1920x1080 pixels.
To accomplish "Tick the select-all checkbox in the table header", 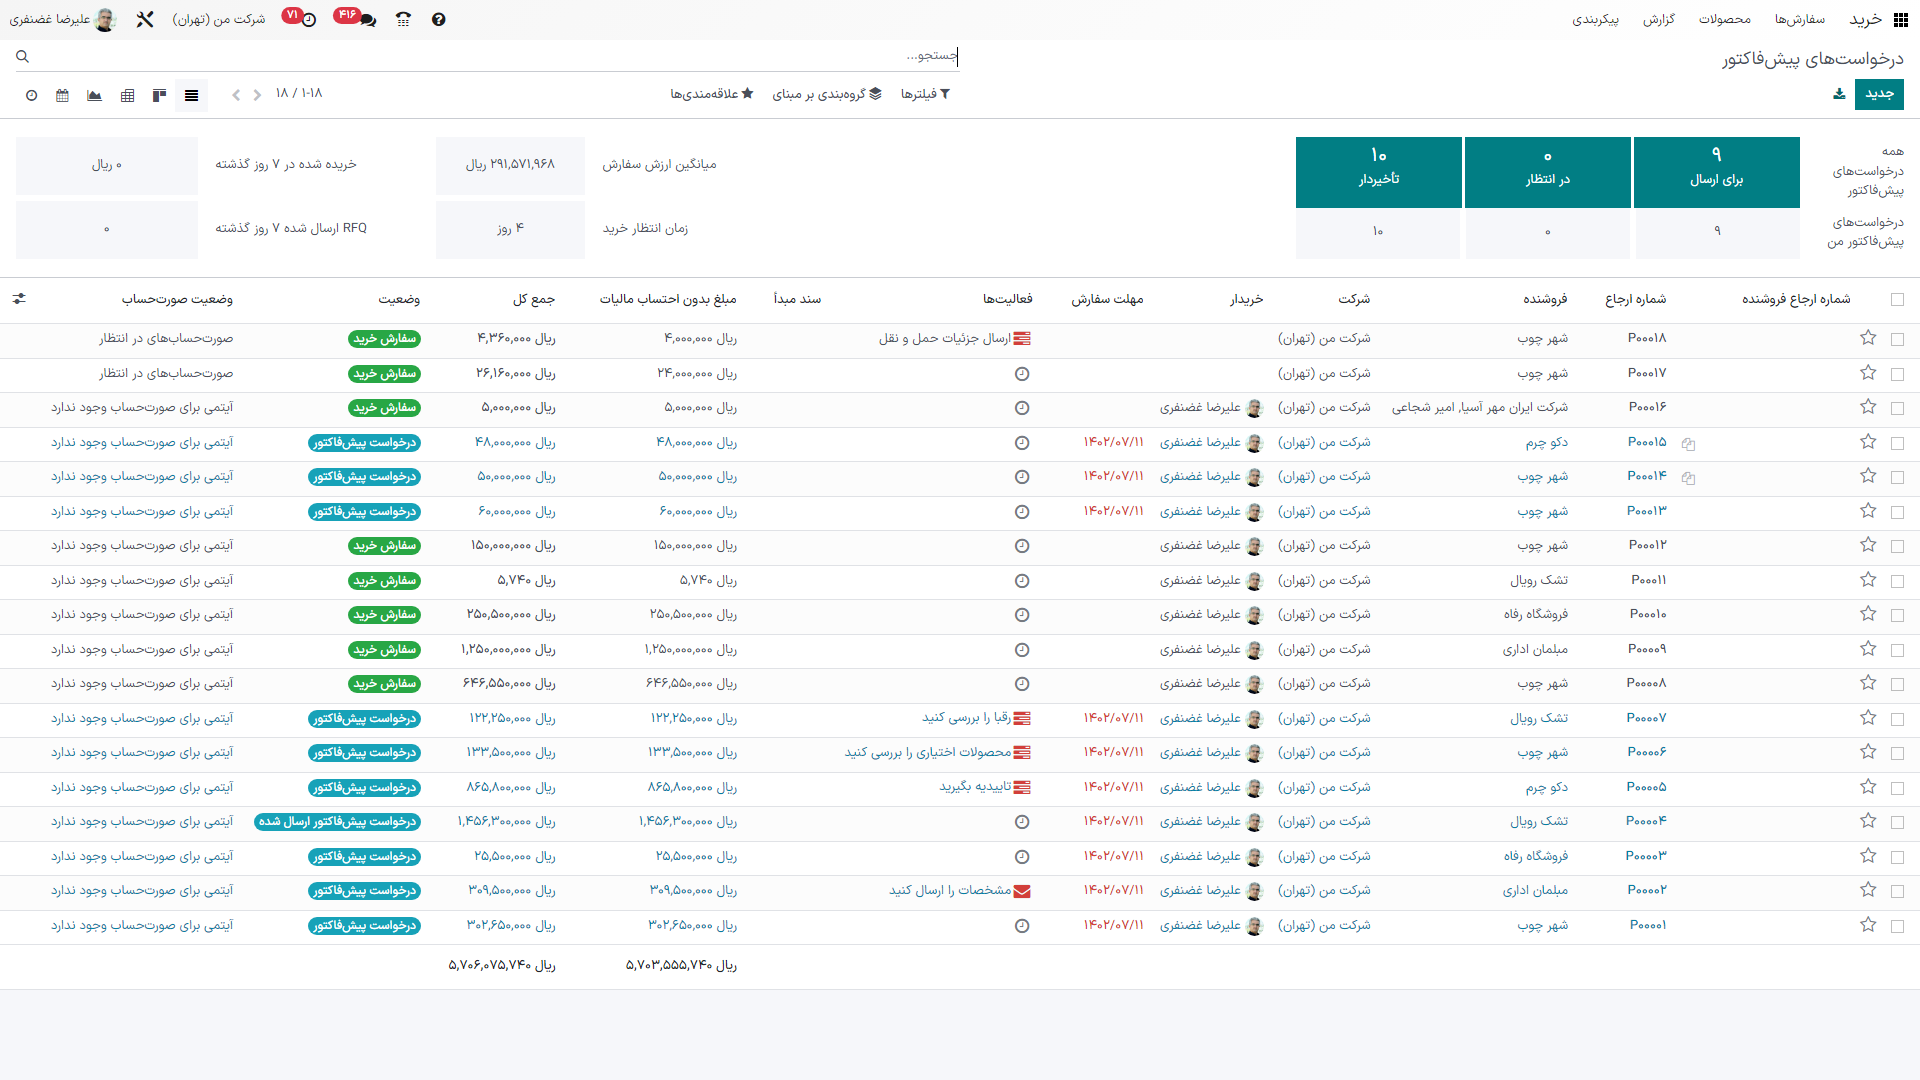I will coord(1897,299).
